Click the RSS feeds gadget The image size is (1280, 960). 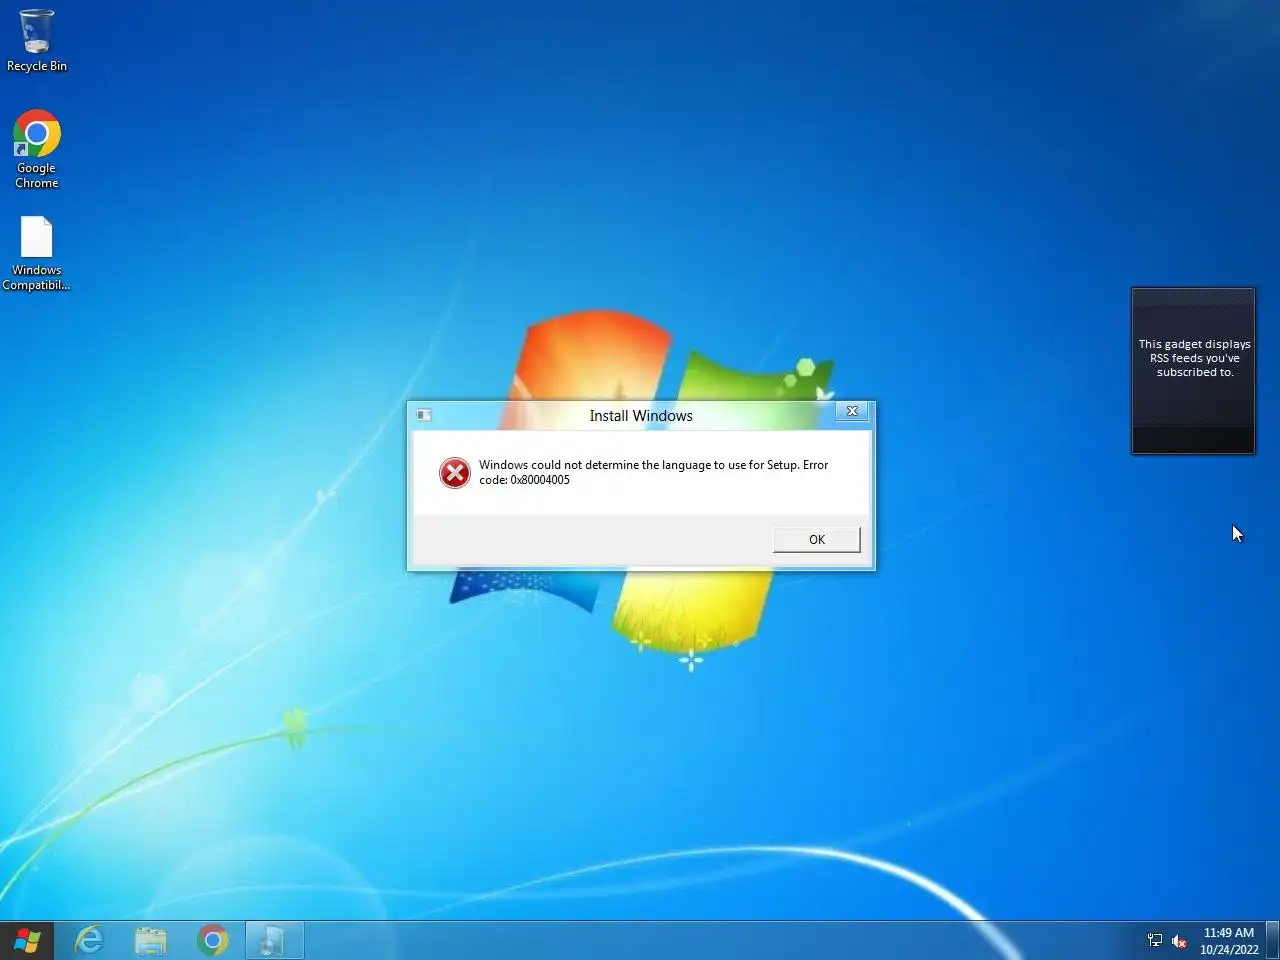tap(1193, 371)
